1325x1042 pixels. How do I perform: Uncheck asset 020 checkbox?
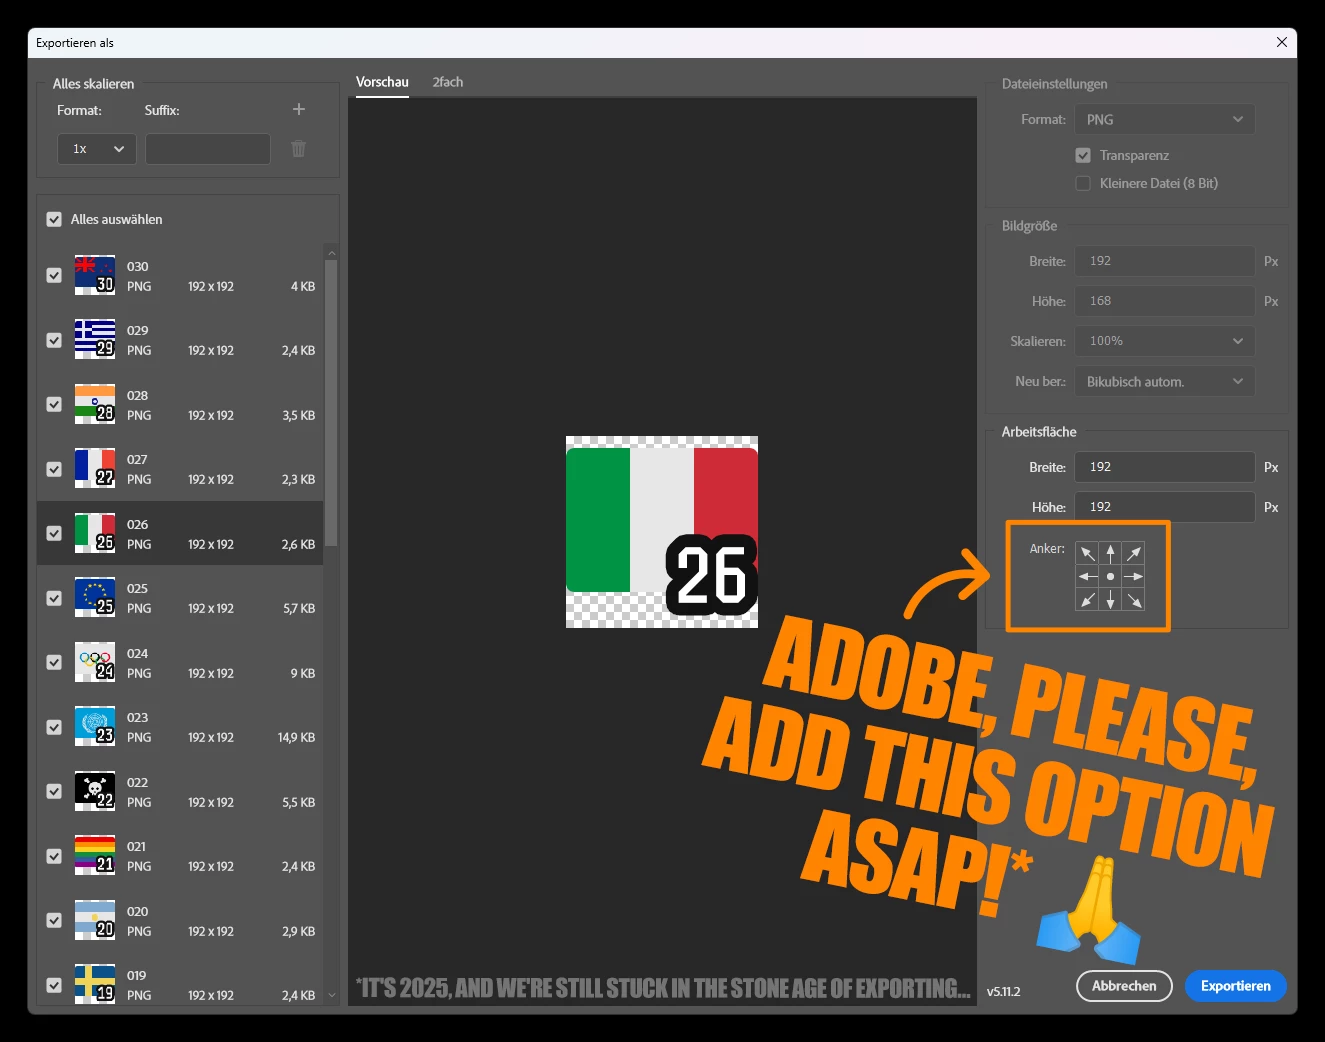(54, 921)
